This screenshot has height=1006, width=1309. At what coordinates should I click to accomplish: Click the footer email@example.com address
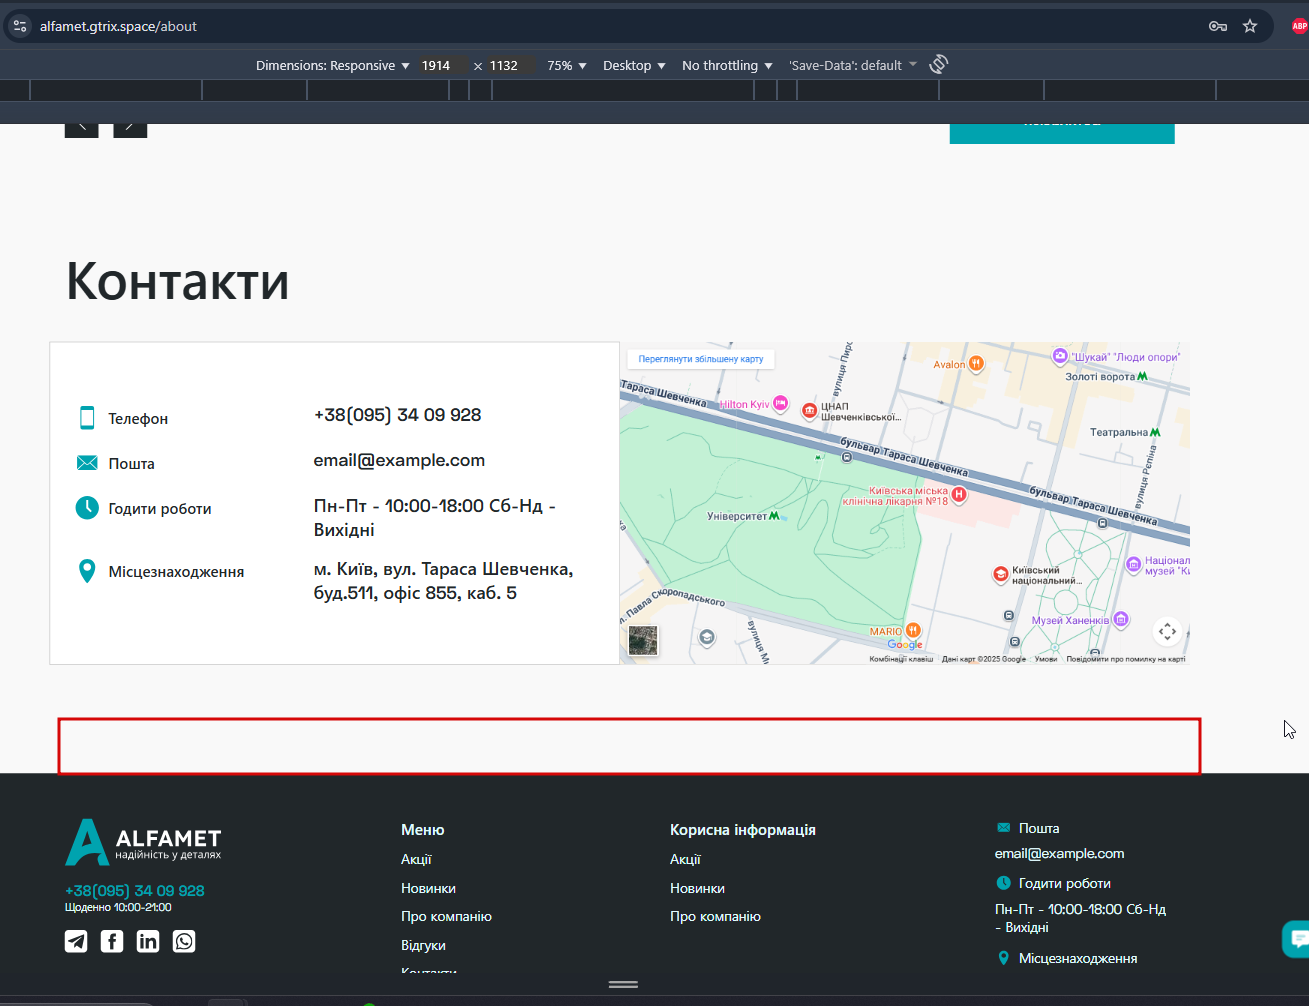(x=1060, y=854)
